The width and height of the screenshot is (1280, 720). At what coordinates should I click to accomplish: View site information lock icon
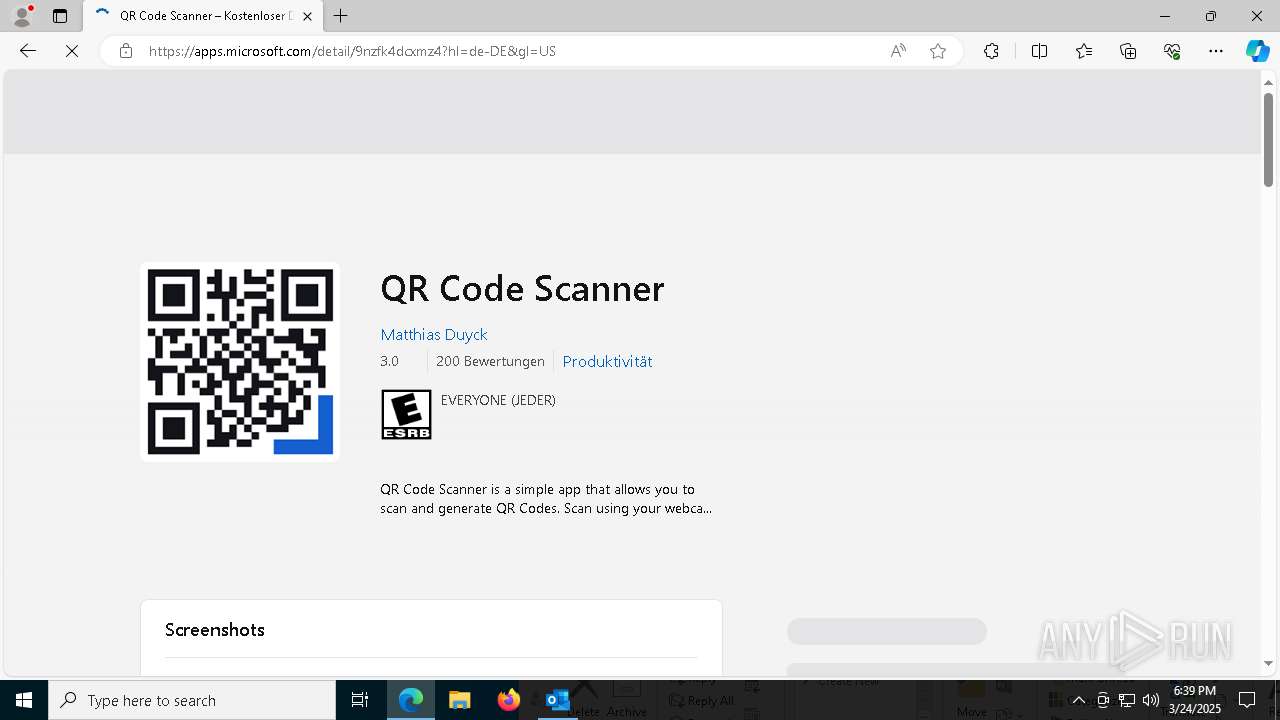pyautogui.click(x=125, y=51)
